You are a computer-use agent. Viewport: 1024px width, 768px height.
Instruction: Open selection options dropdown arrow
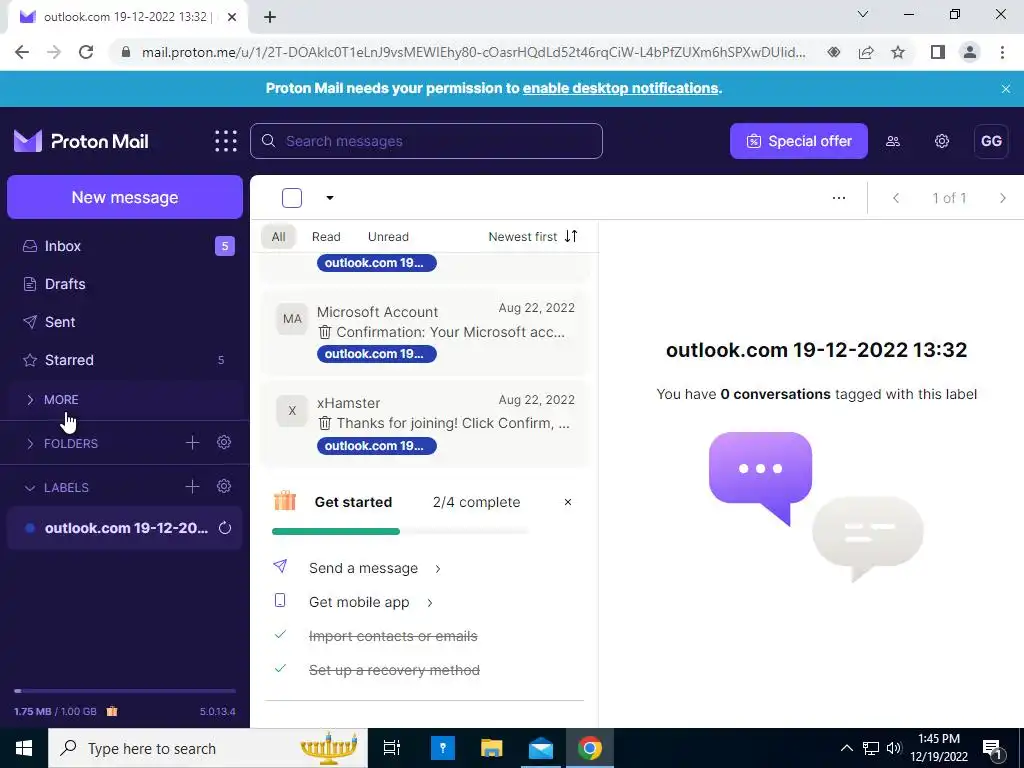330,198
